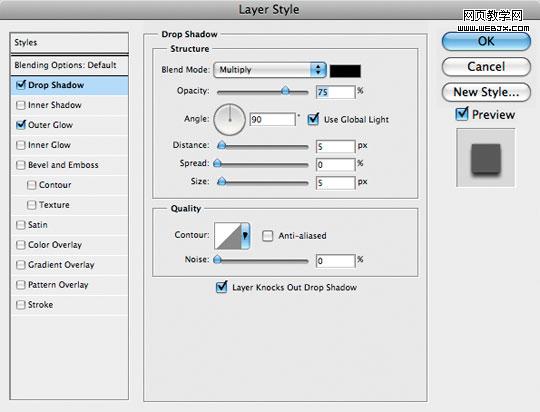The width and height of the screenshot is (540, 412).
Task: Select the Pattern Overlay row label
Action: click(58, 285)
